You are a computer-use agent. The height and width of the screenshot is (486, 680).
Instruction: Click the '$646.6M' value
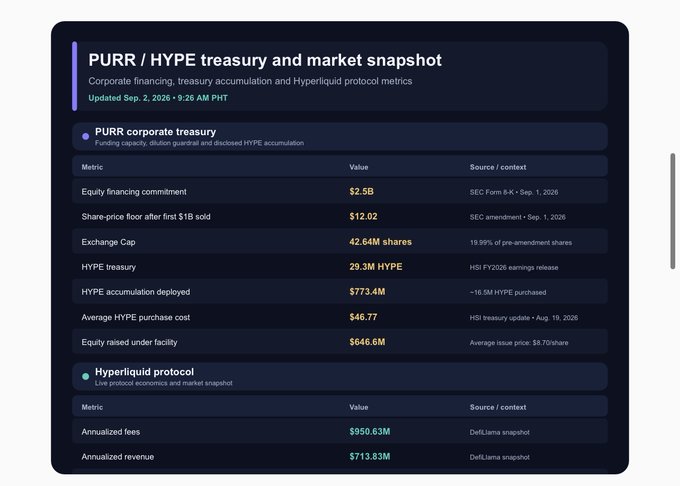[367, 342]
